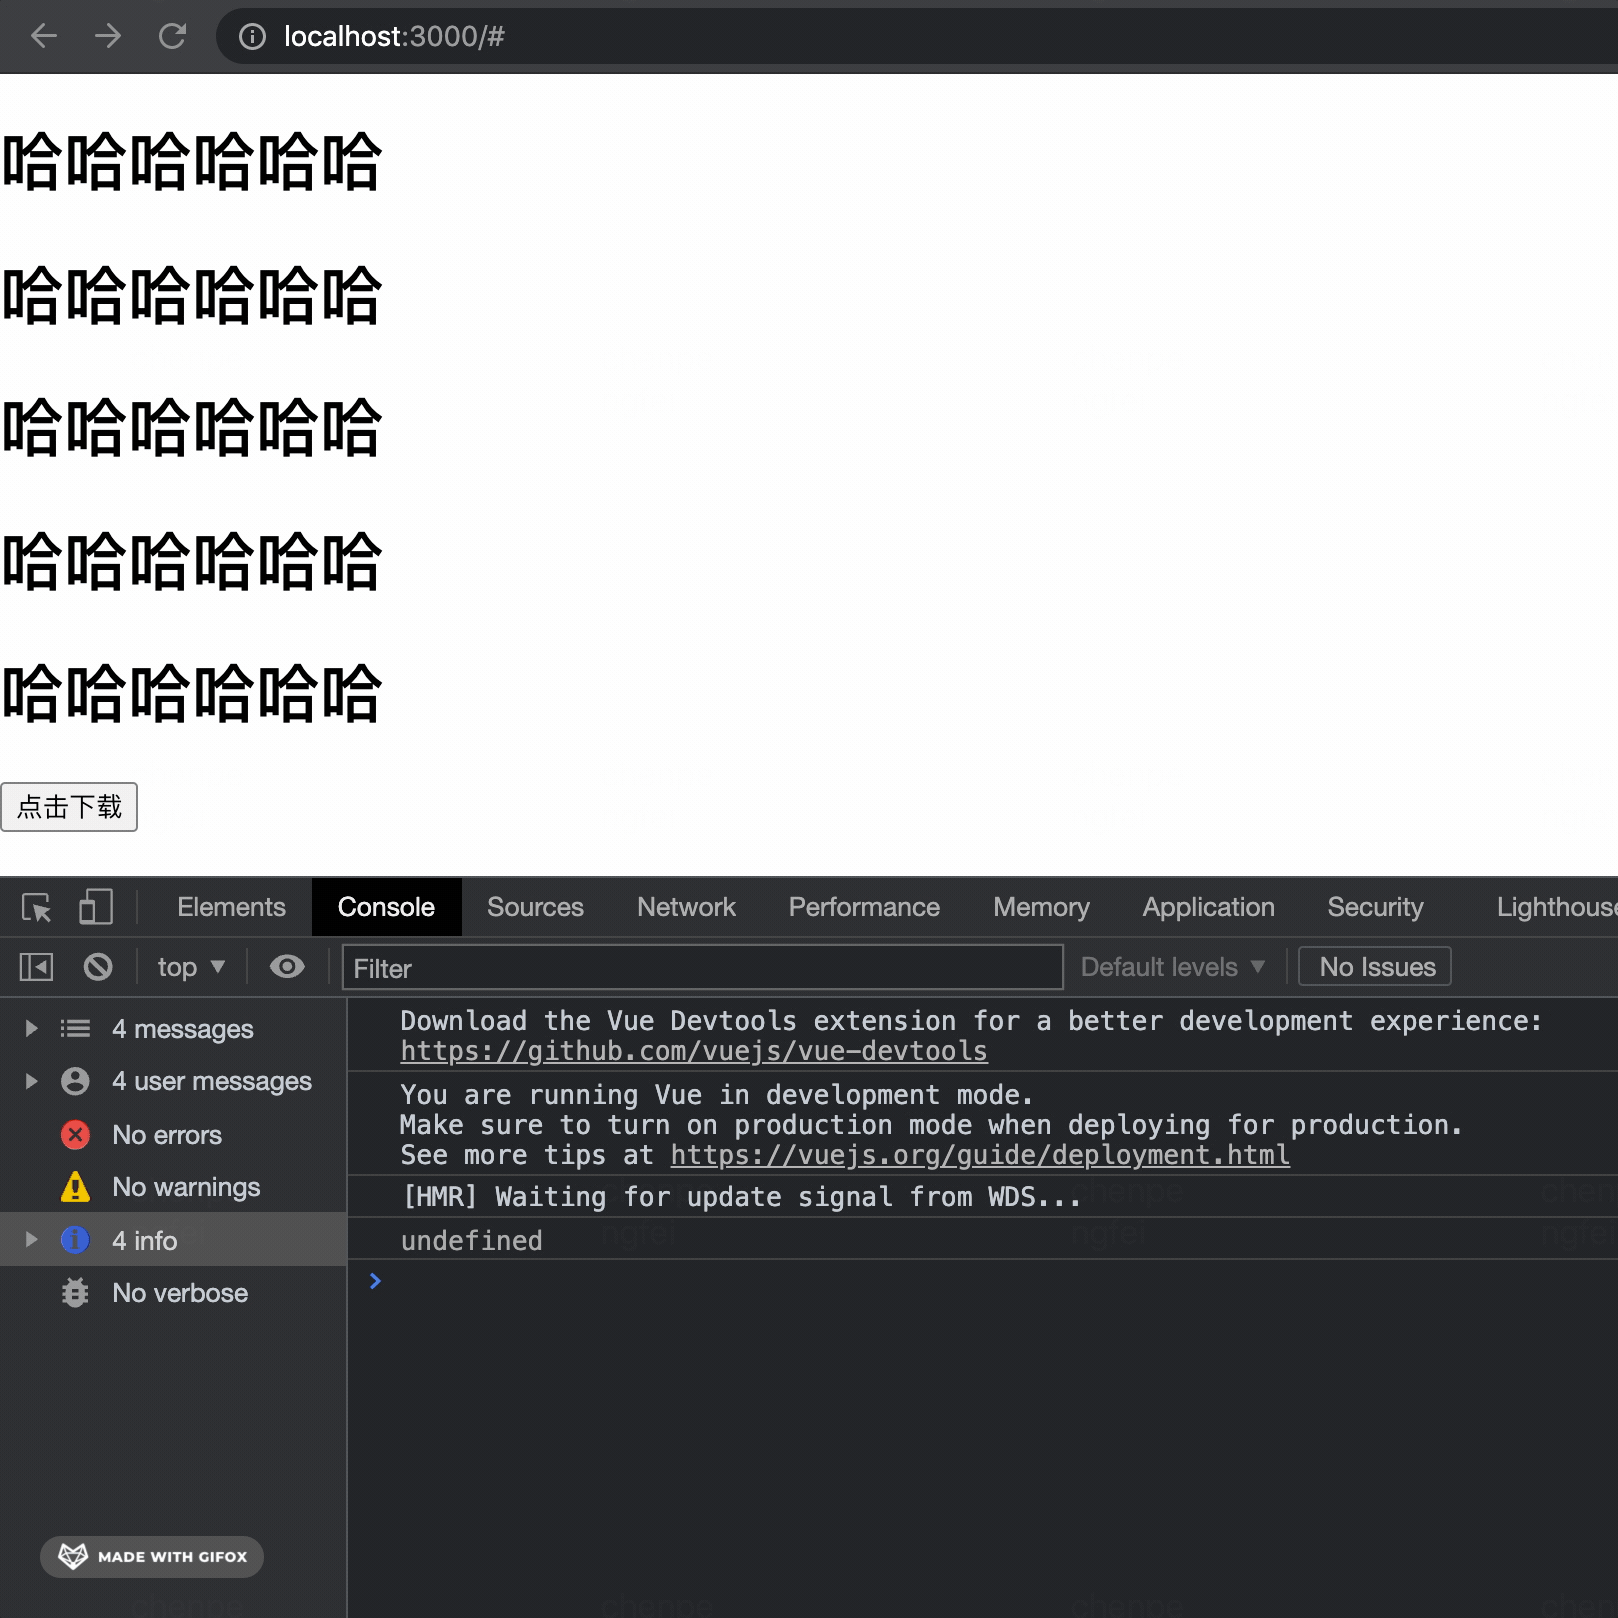Expand the 4 info group arrow
The image size is (1618, 1618).
[x=31, y=1240]
